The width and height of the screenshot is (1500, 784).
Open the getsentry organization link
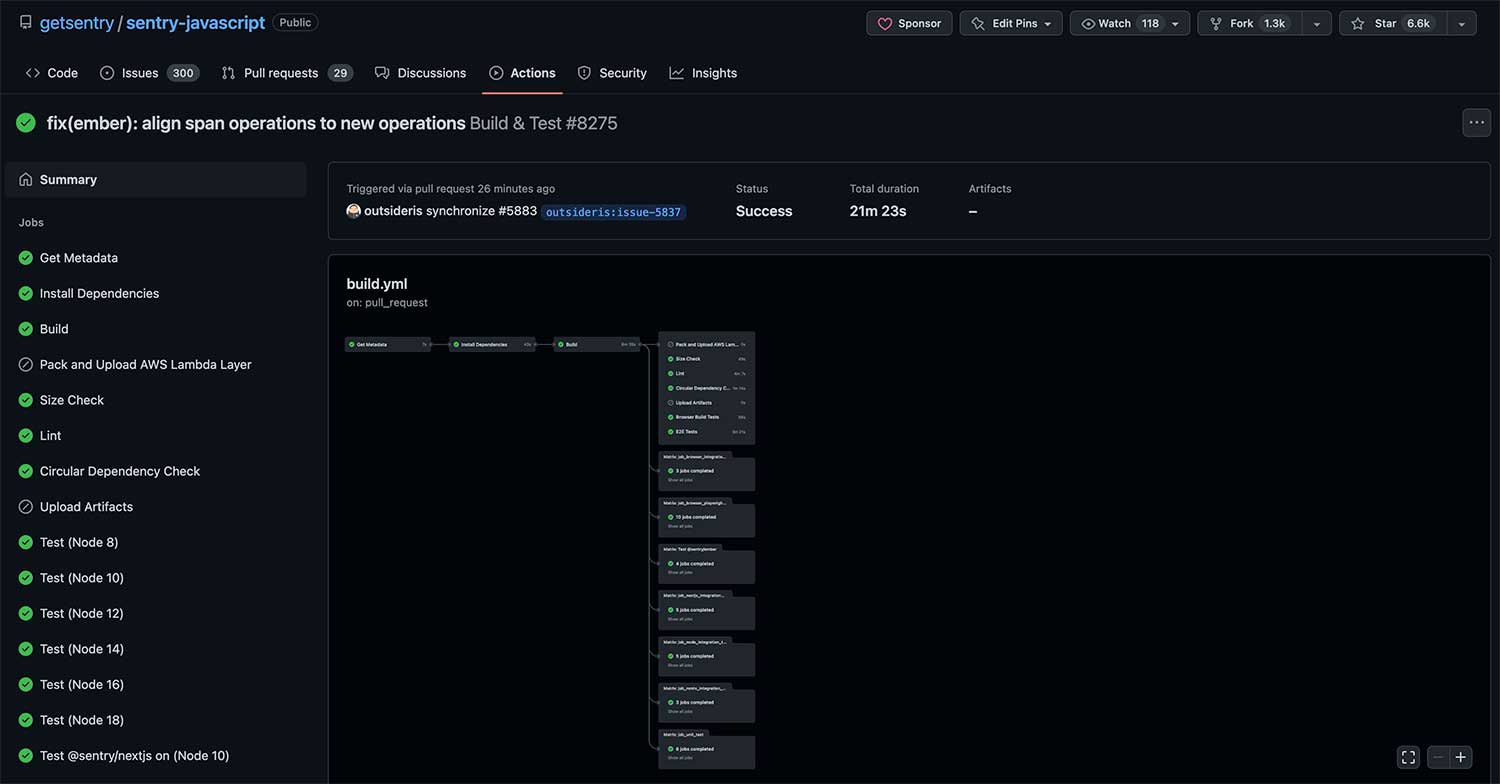[x=77, y=22]
